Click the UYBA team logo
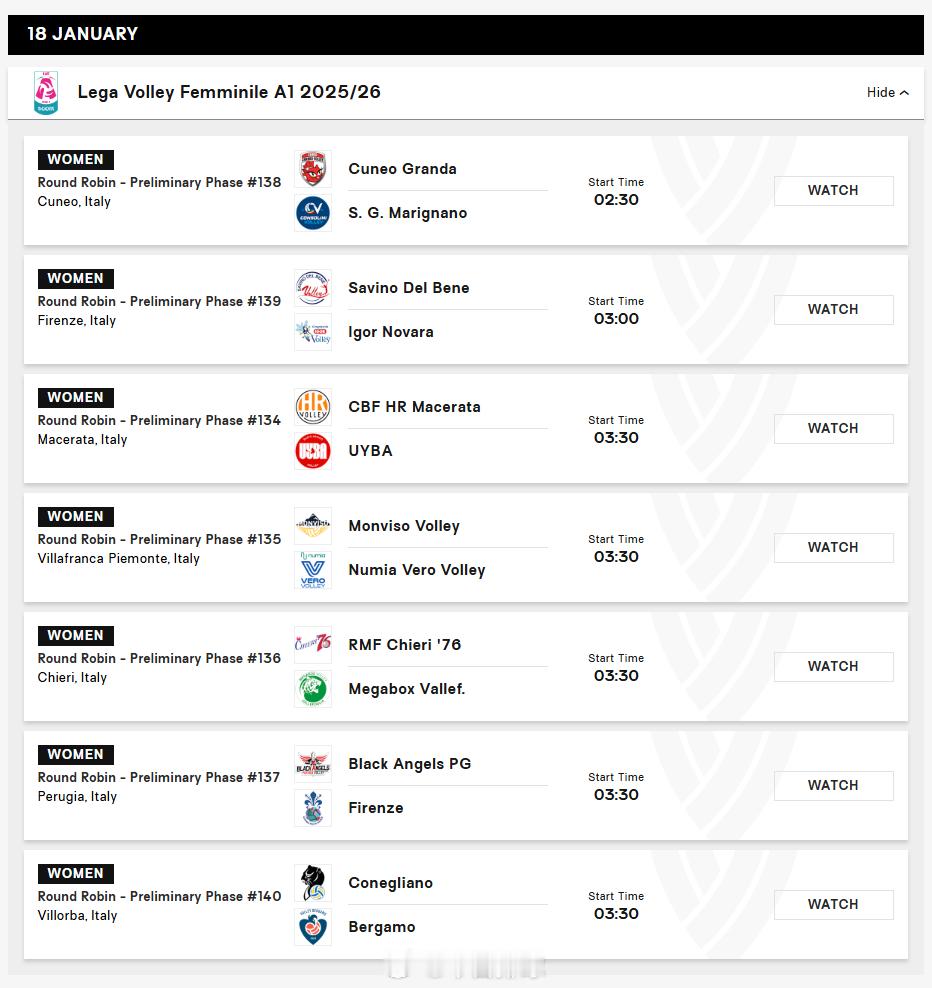 pyautogui.click(x=313, y=451)
